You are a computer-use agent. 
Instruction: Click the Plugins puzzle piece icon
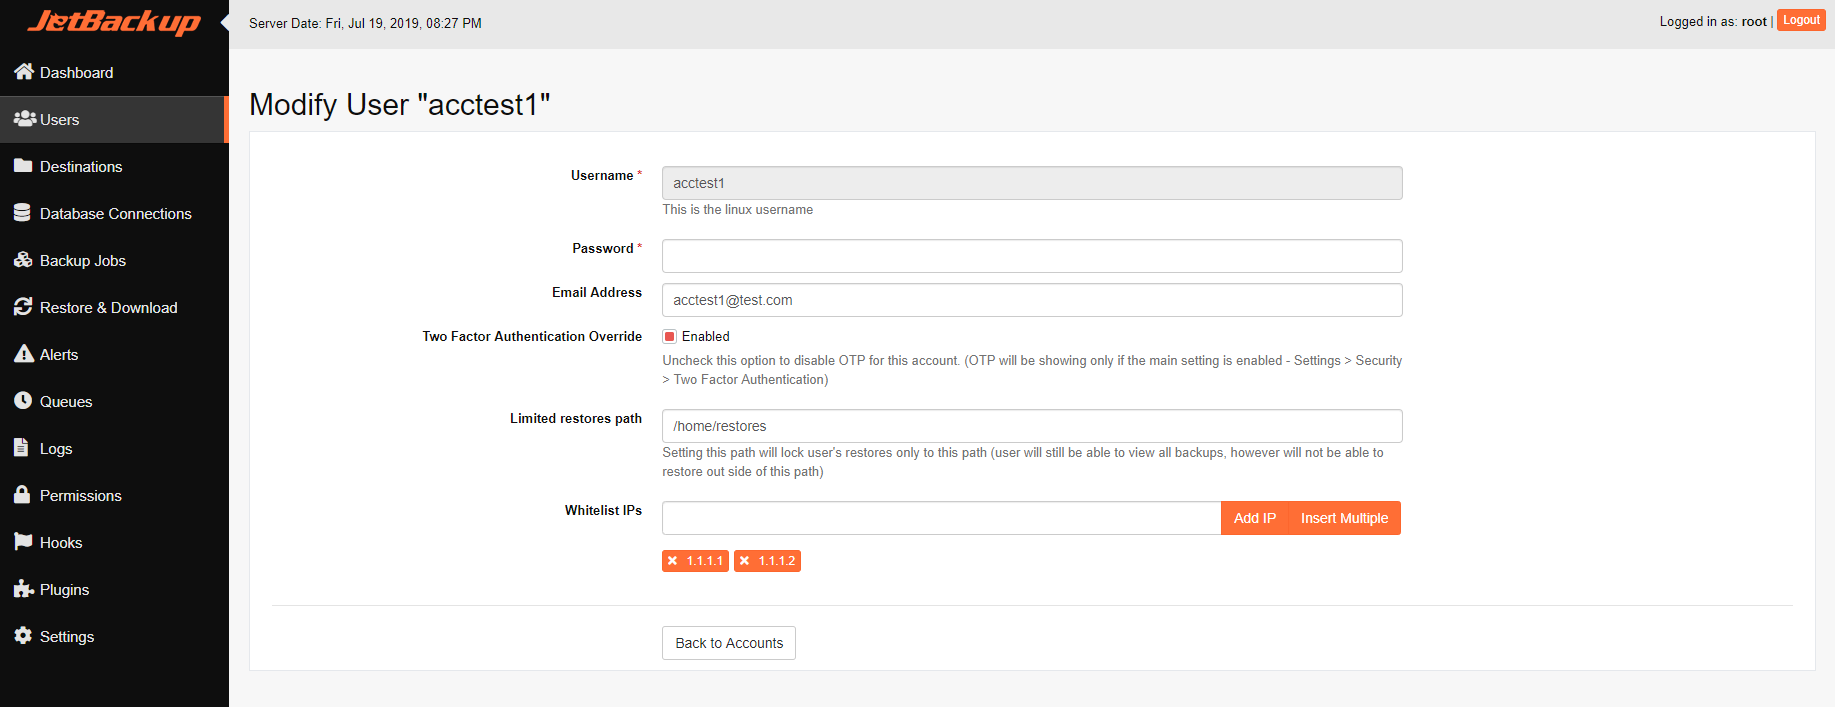coord(24,589)
